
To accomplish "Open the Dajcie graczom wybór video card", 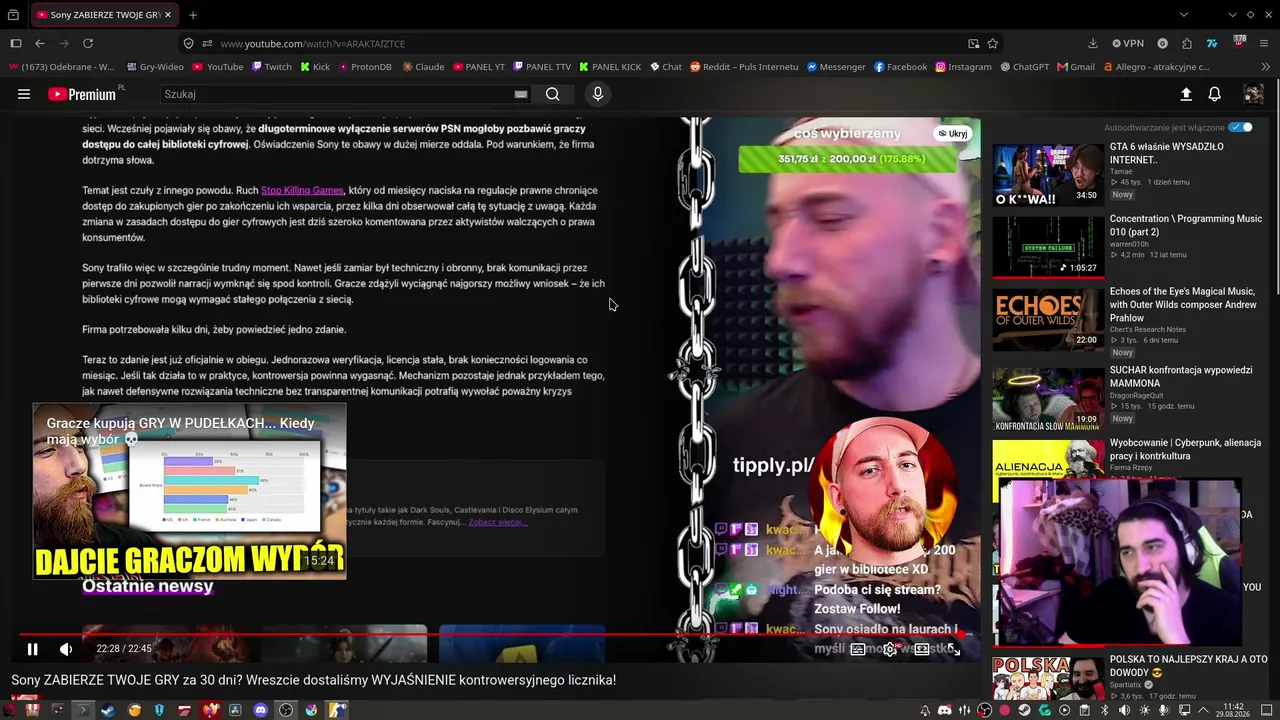I will [190, 491].
